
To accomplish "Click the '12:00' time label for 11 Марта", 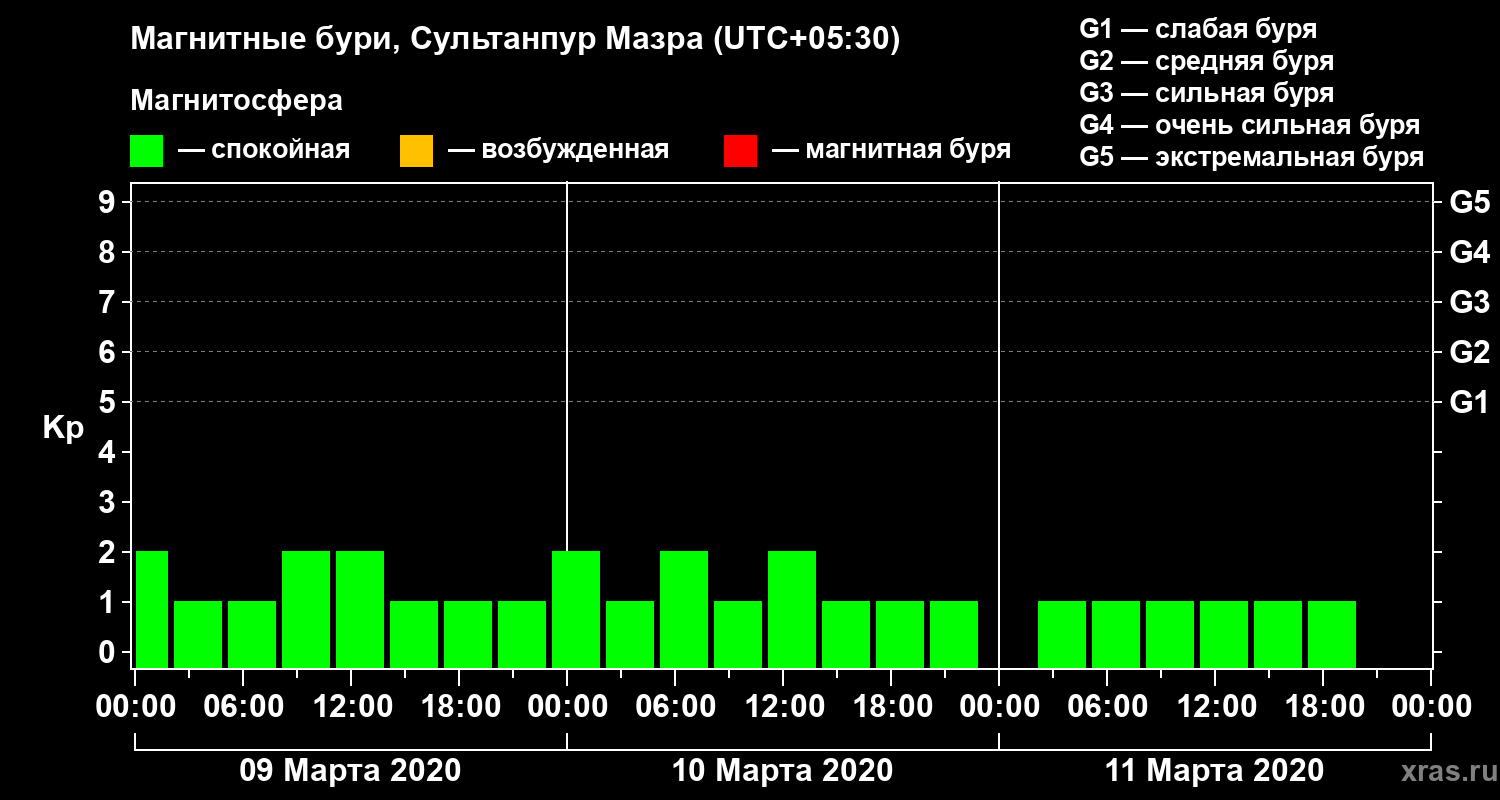I will (x=1215, y=707).
